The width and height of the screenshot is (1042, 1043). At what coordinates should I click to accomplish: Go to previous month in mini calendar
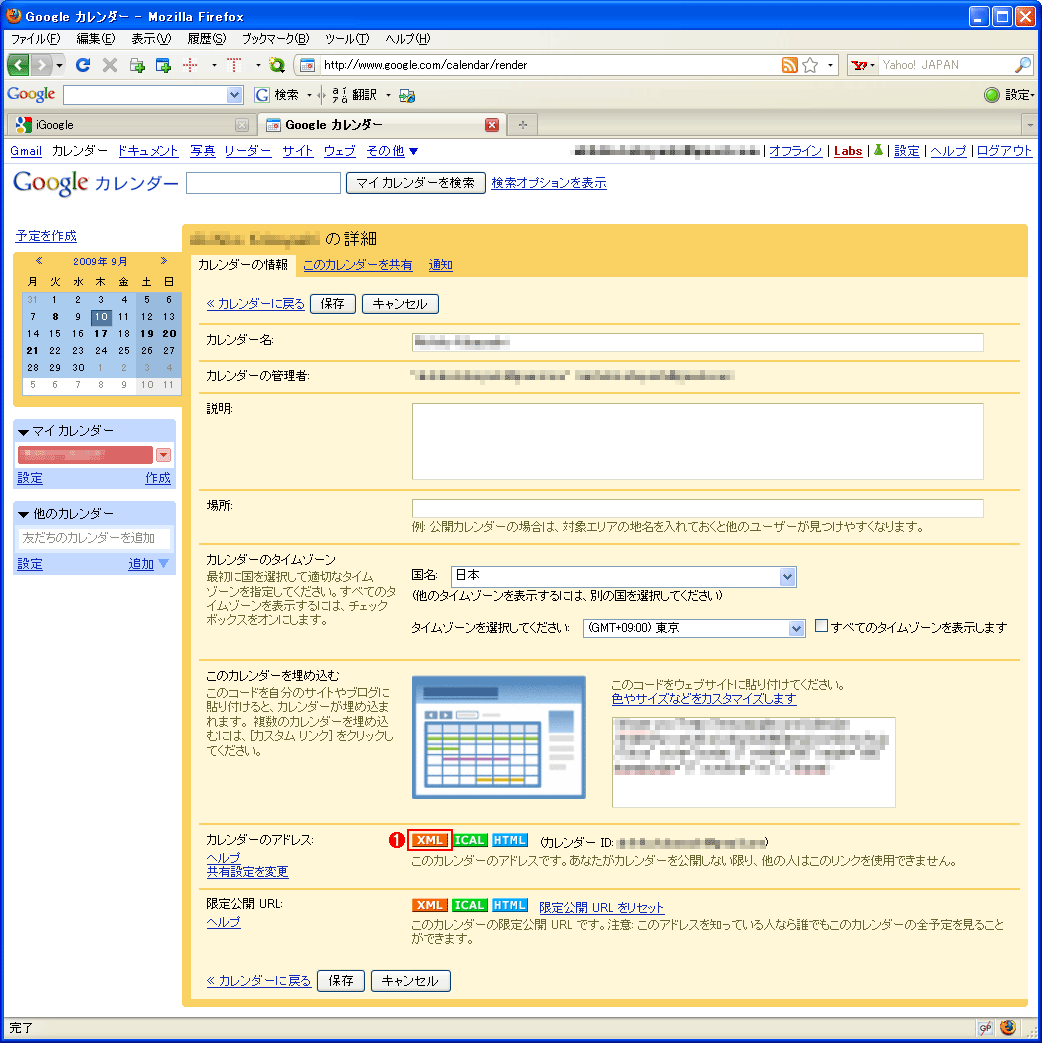click(39, 261)
